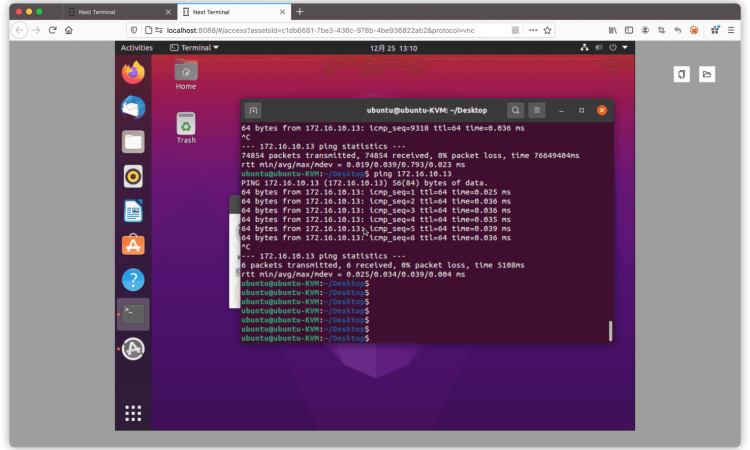Open the Firefox hamburger menu
The width and height of the screenshot is (750, 450).
coord(731,30)
